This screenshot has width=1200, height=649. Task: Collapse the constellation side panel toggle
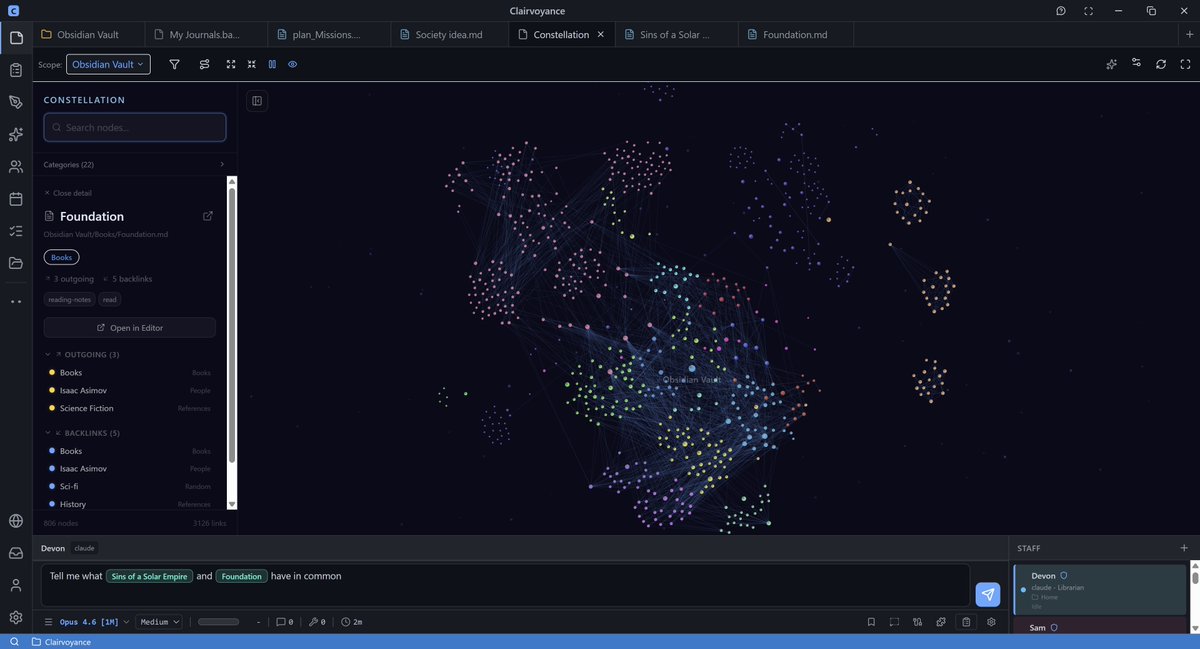[257, 101]
